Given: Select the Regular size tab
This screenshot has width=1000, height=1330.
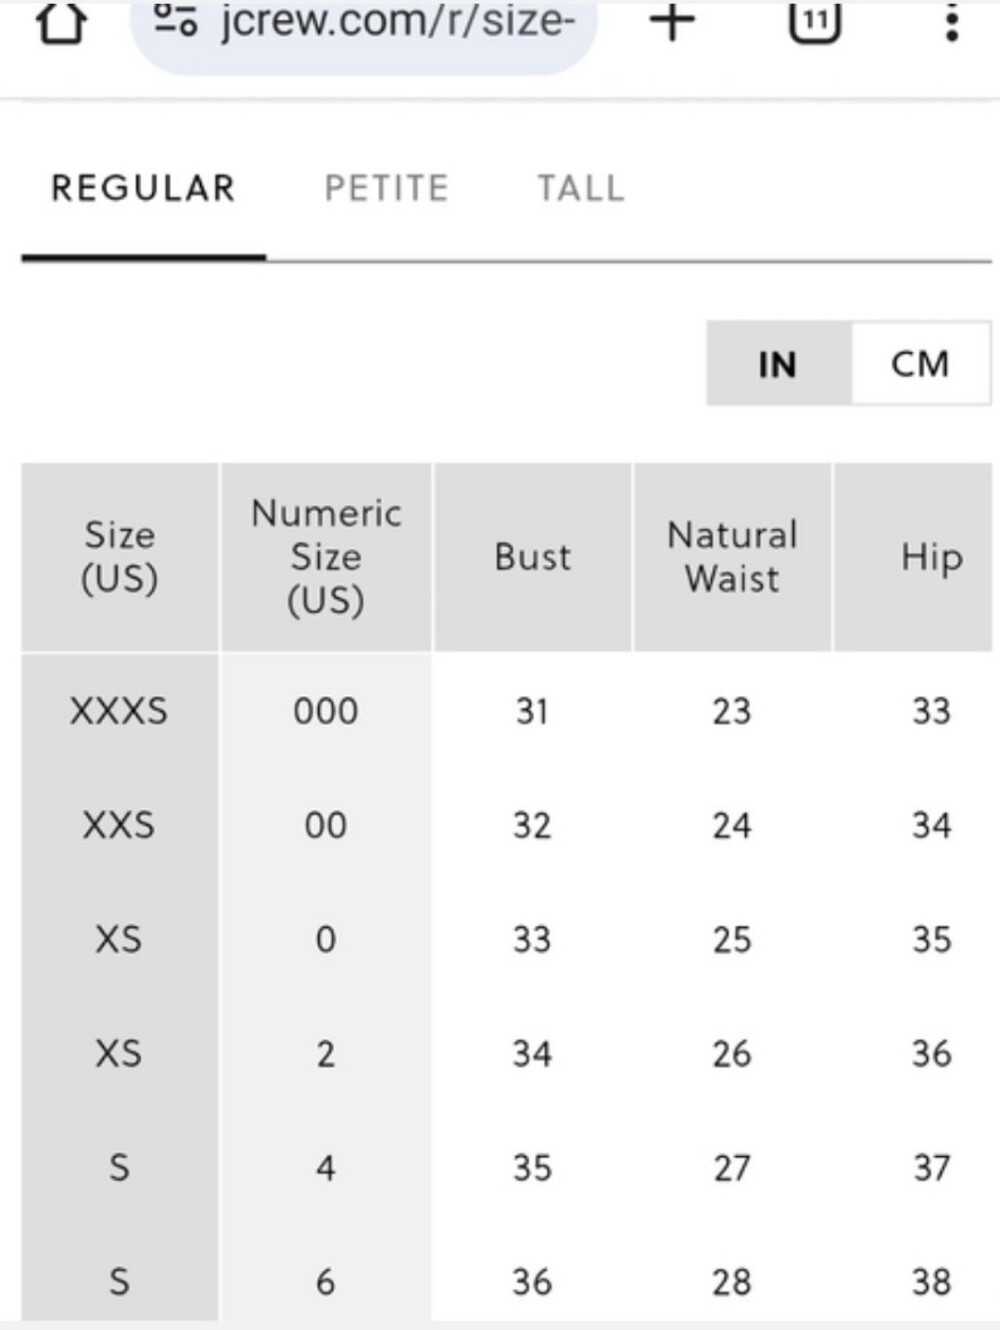Looking at the screenshot, I should 143,188.
